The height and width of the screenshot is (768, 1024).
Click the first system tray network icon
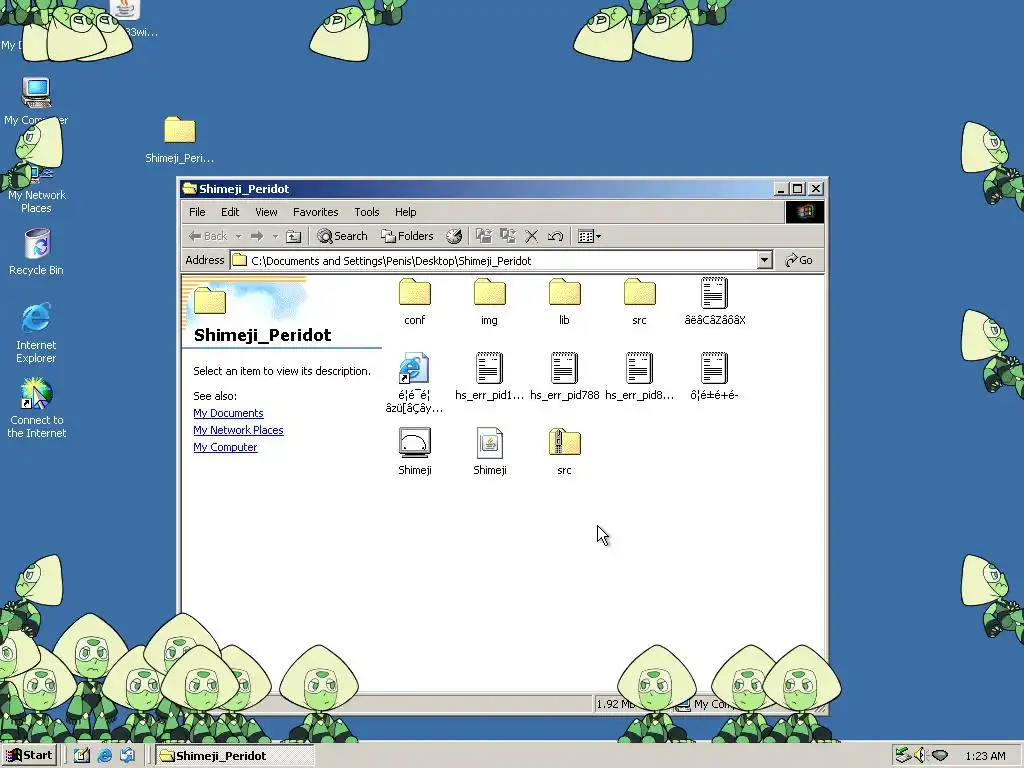(903, 756)
